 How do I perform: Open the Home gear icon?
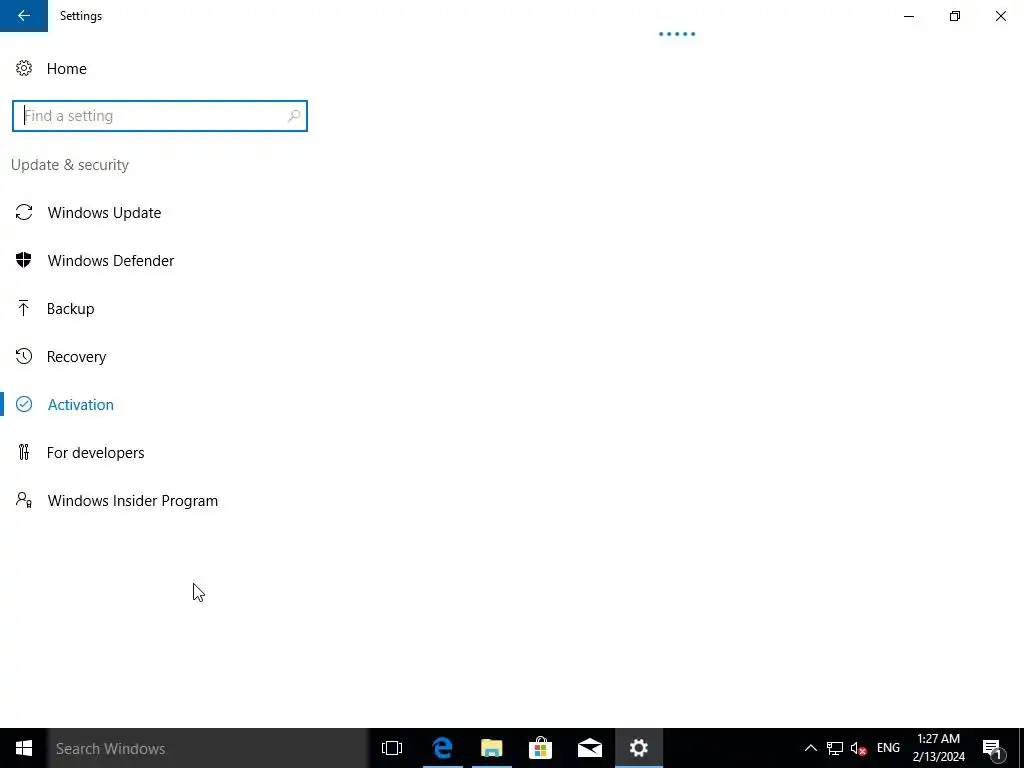pyautogui.click(x=24, y=69)
